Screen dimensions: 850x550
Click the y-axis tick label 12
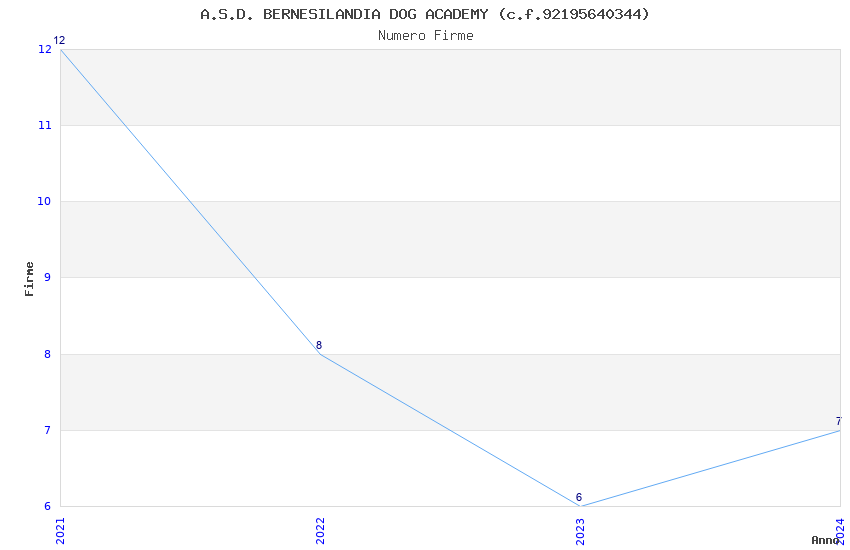(44, 49)
